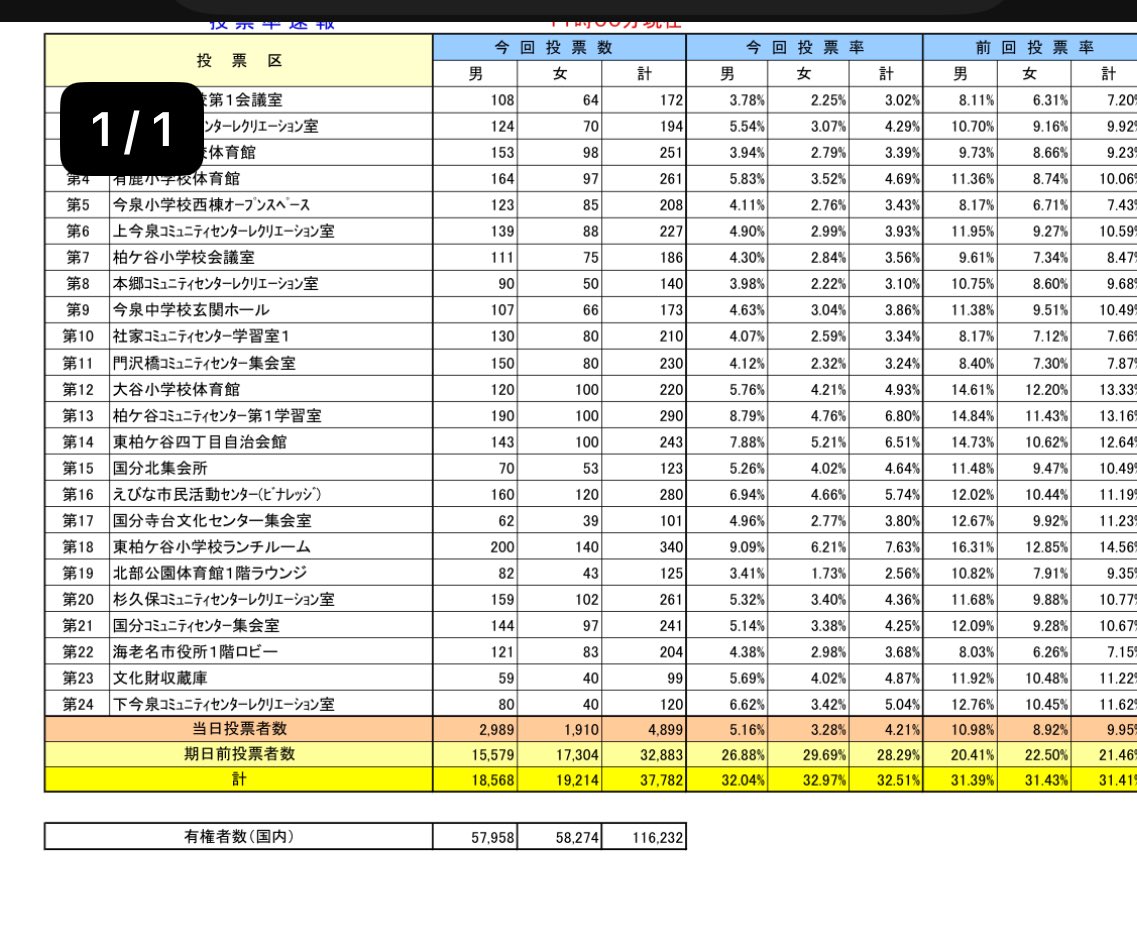The image size is (1137, 928).
Task: Click the 第16 district number cell
Action: pyautogui.click(x=78, y=494)
